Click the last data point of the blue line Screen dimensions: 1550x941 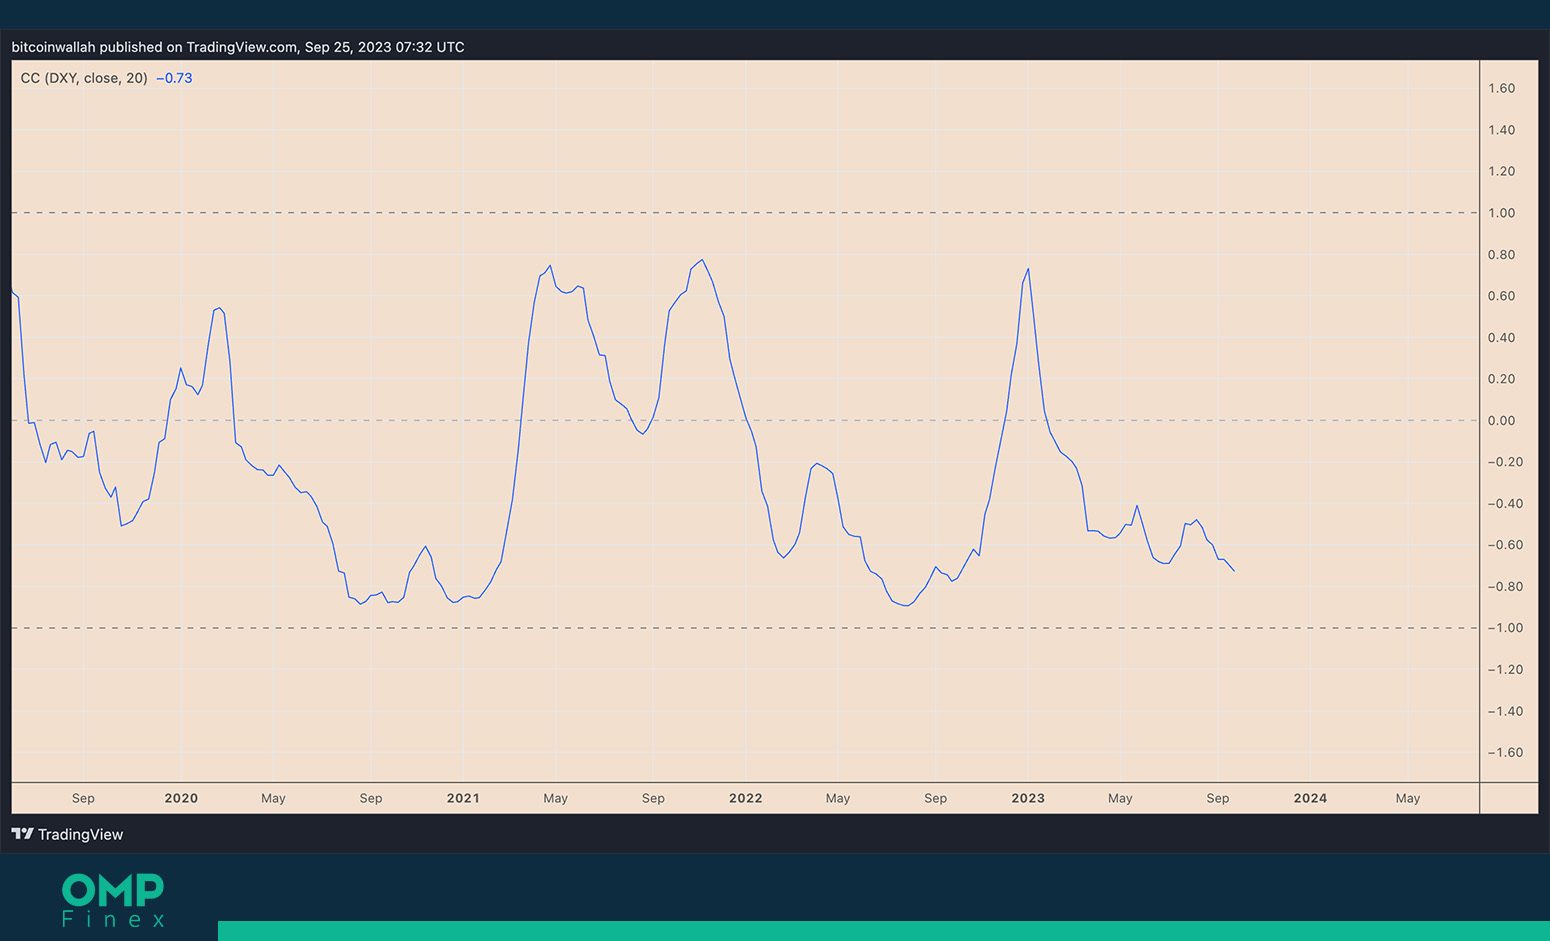1234,571
